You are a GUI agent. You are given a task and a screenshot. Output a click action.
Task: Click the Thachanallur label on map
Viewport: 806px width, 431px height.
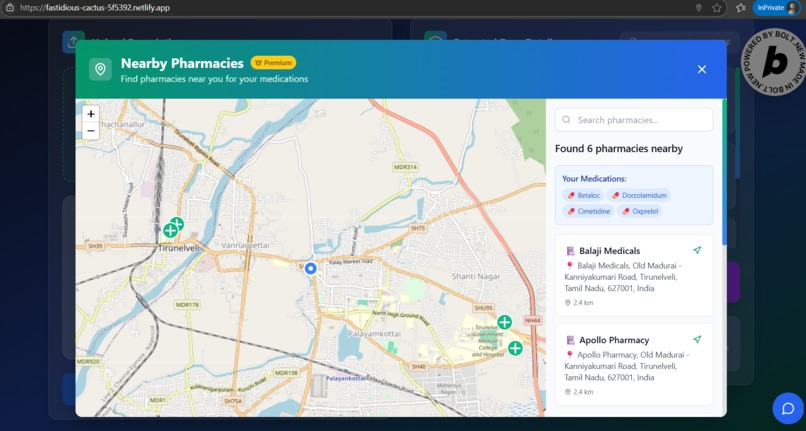click(121, 124)
